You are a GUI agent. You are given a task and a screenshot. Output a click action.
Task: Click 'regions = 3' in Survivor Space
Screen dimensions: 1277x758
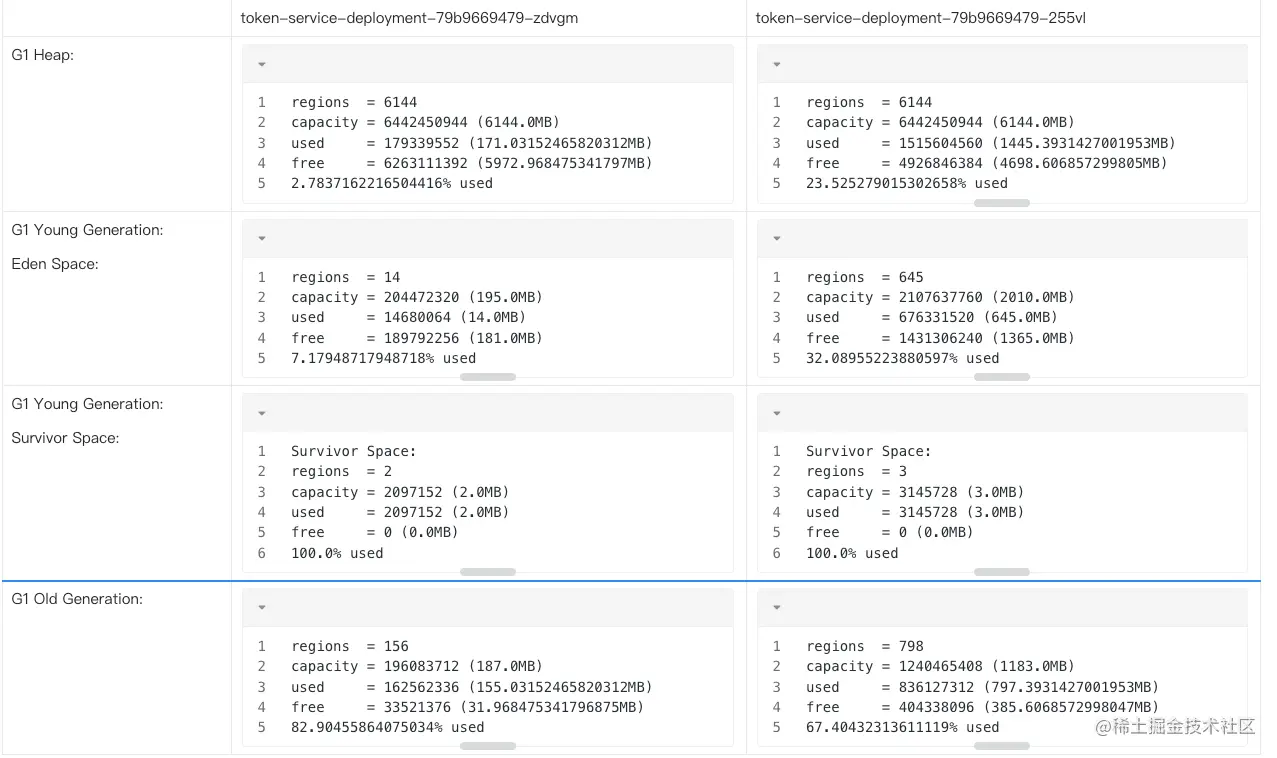(x=857, y=471)
